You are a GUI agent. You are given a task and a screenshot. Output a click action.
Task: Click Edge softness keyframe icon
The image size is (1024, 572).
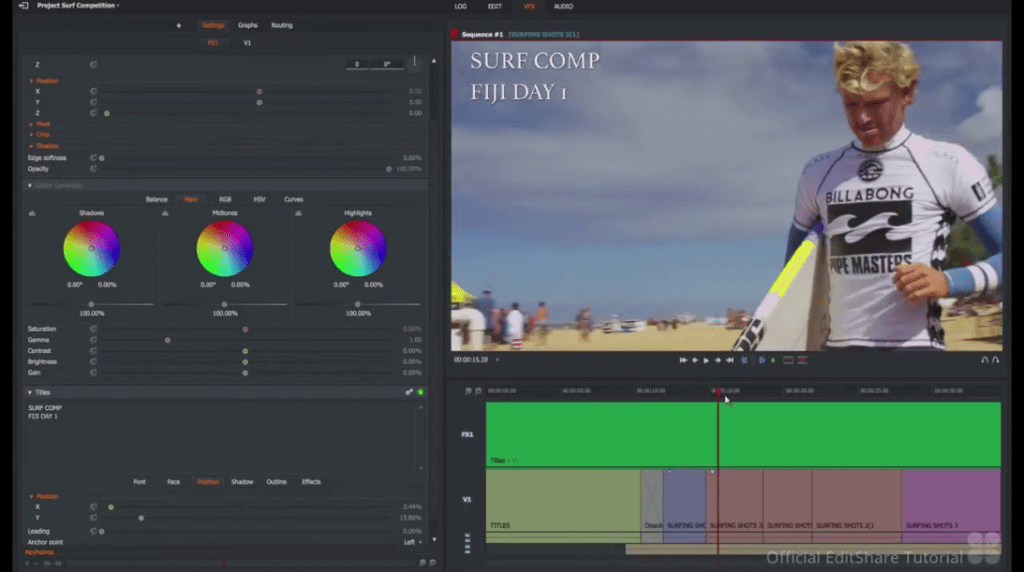[x=93, y=158]
